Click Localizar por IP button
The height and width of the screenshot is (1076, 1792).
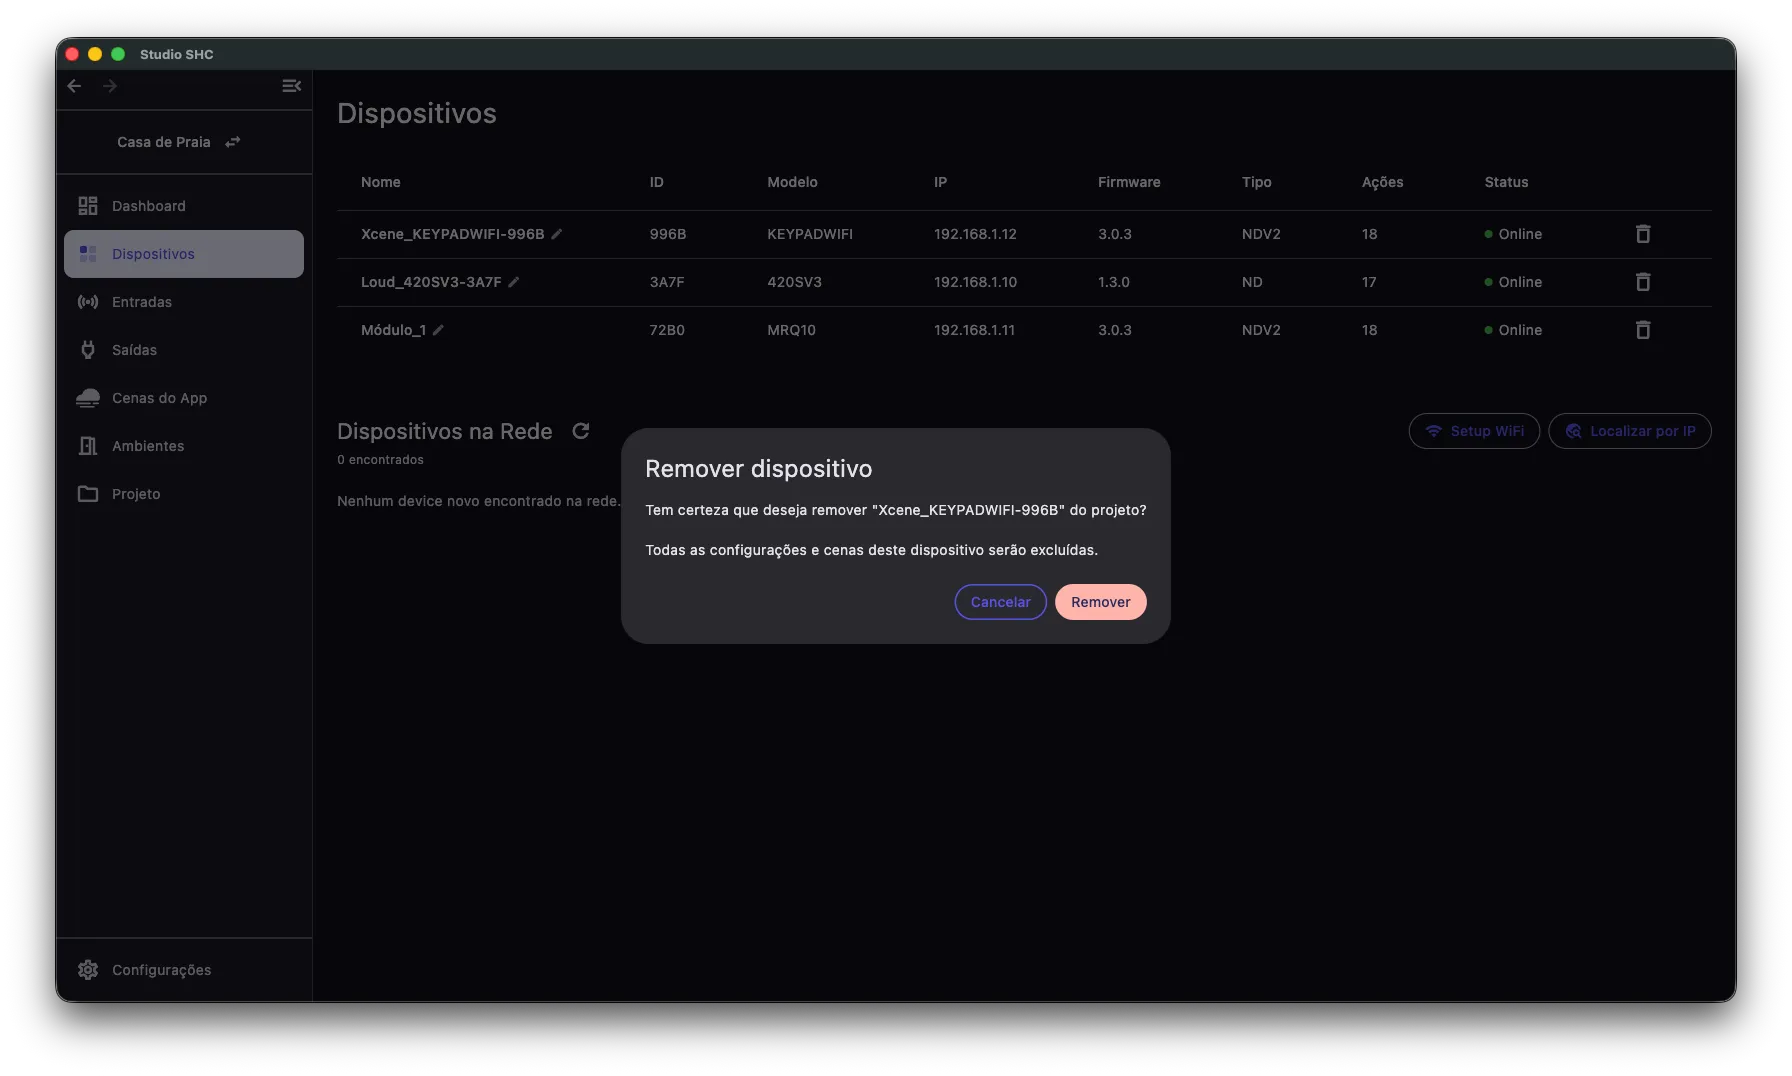pyautogui.click(x=1629, y=431)
